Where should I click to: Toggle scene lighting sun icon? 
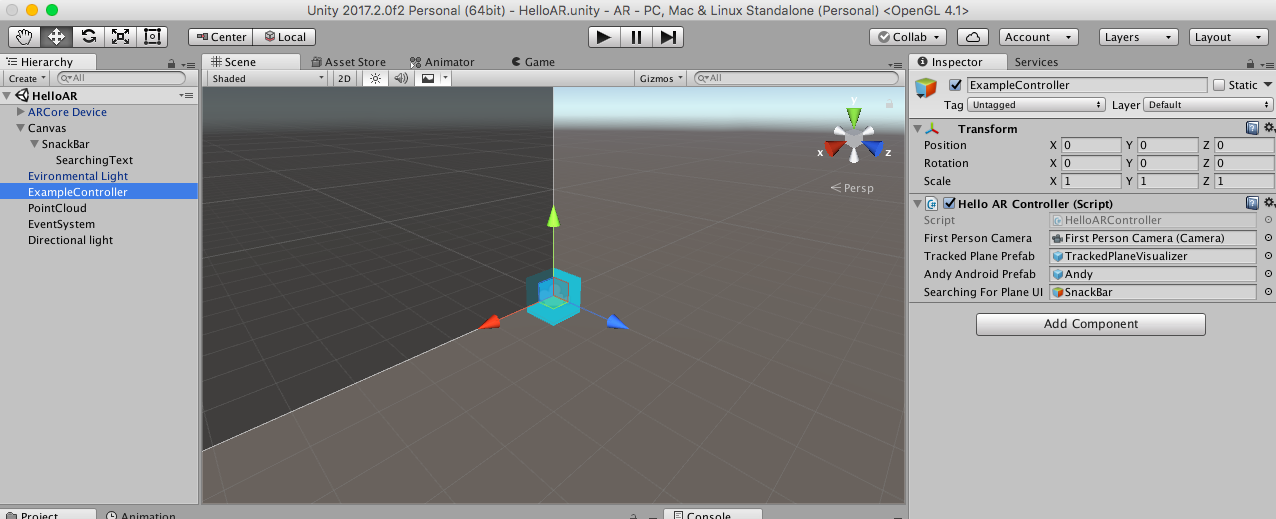coord(375,78)
